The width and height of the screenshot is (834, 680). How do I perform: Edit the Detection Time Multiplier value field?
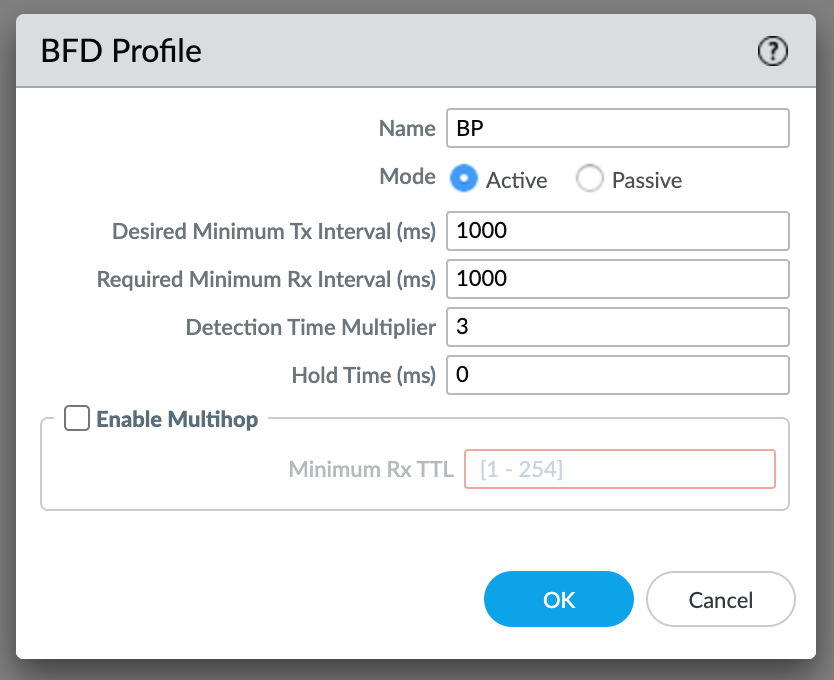point(617,327)
